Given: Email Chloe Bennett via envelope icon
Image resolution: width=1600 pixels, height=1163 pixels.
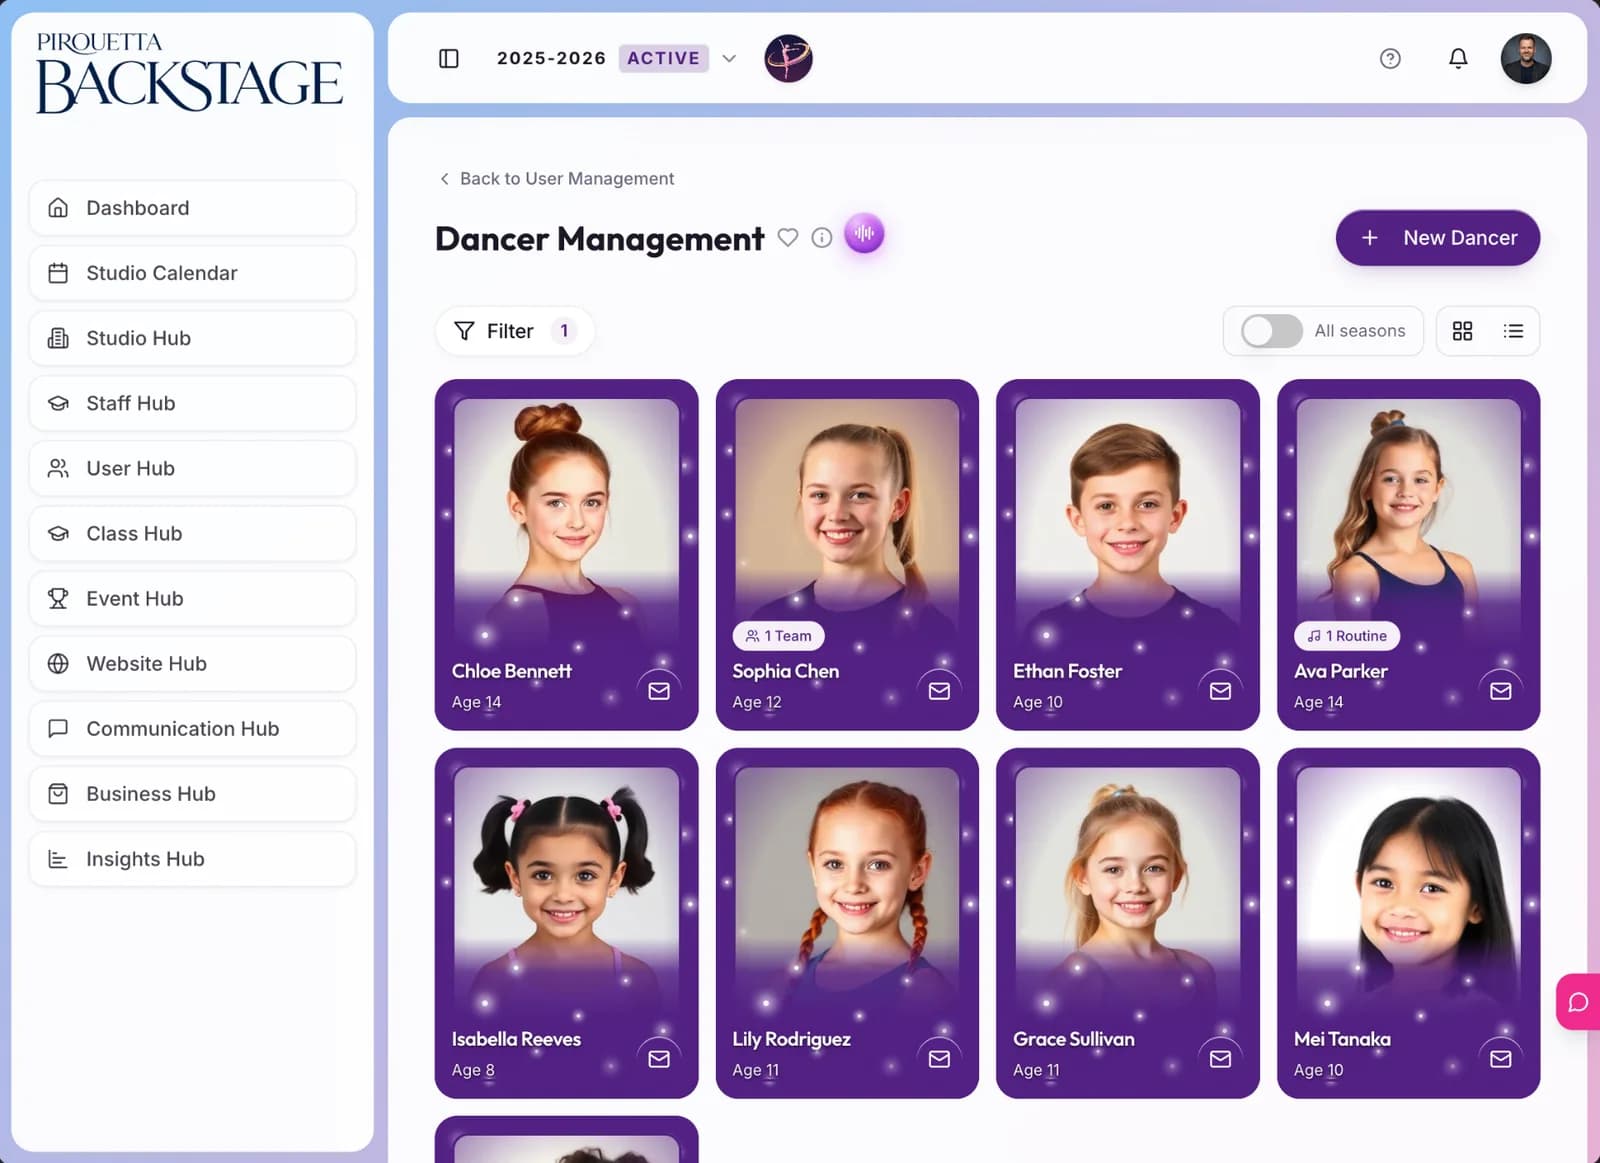Looking at the screenshot, I should (659, 691).
